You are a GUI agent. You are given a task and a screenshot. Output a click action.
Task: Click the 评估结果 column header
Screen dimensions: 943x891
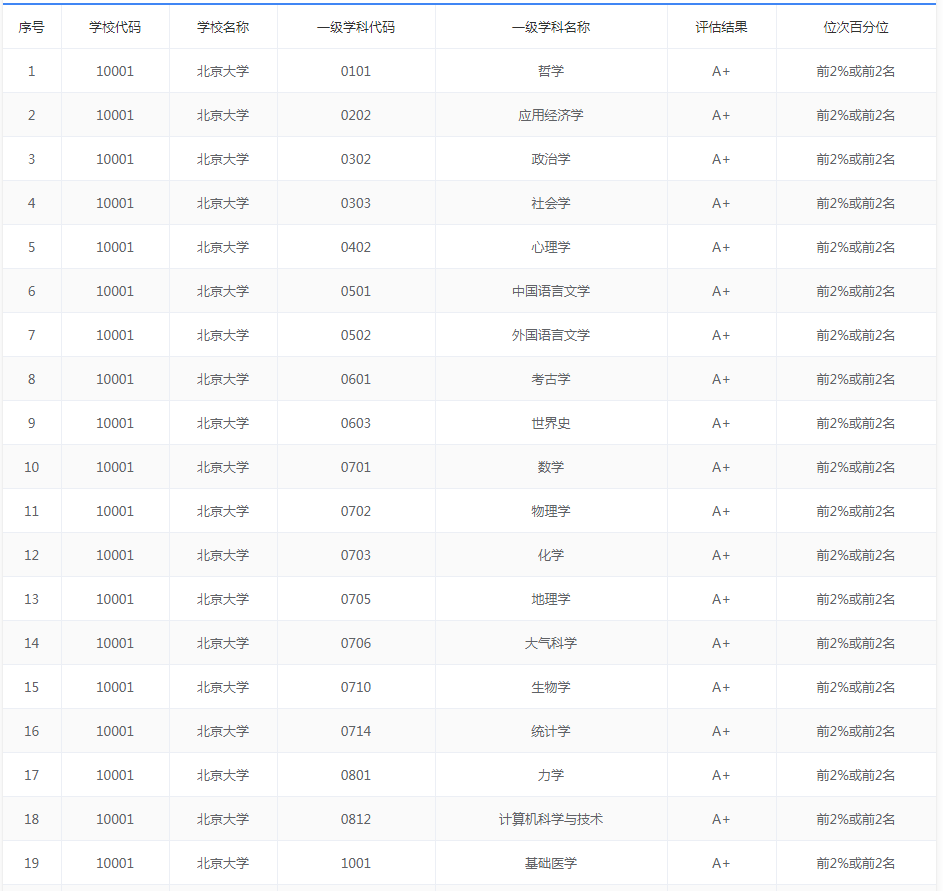click(x=722, y=27)
